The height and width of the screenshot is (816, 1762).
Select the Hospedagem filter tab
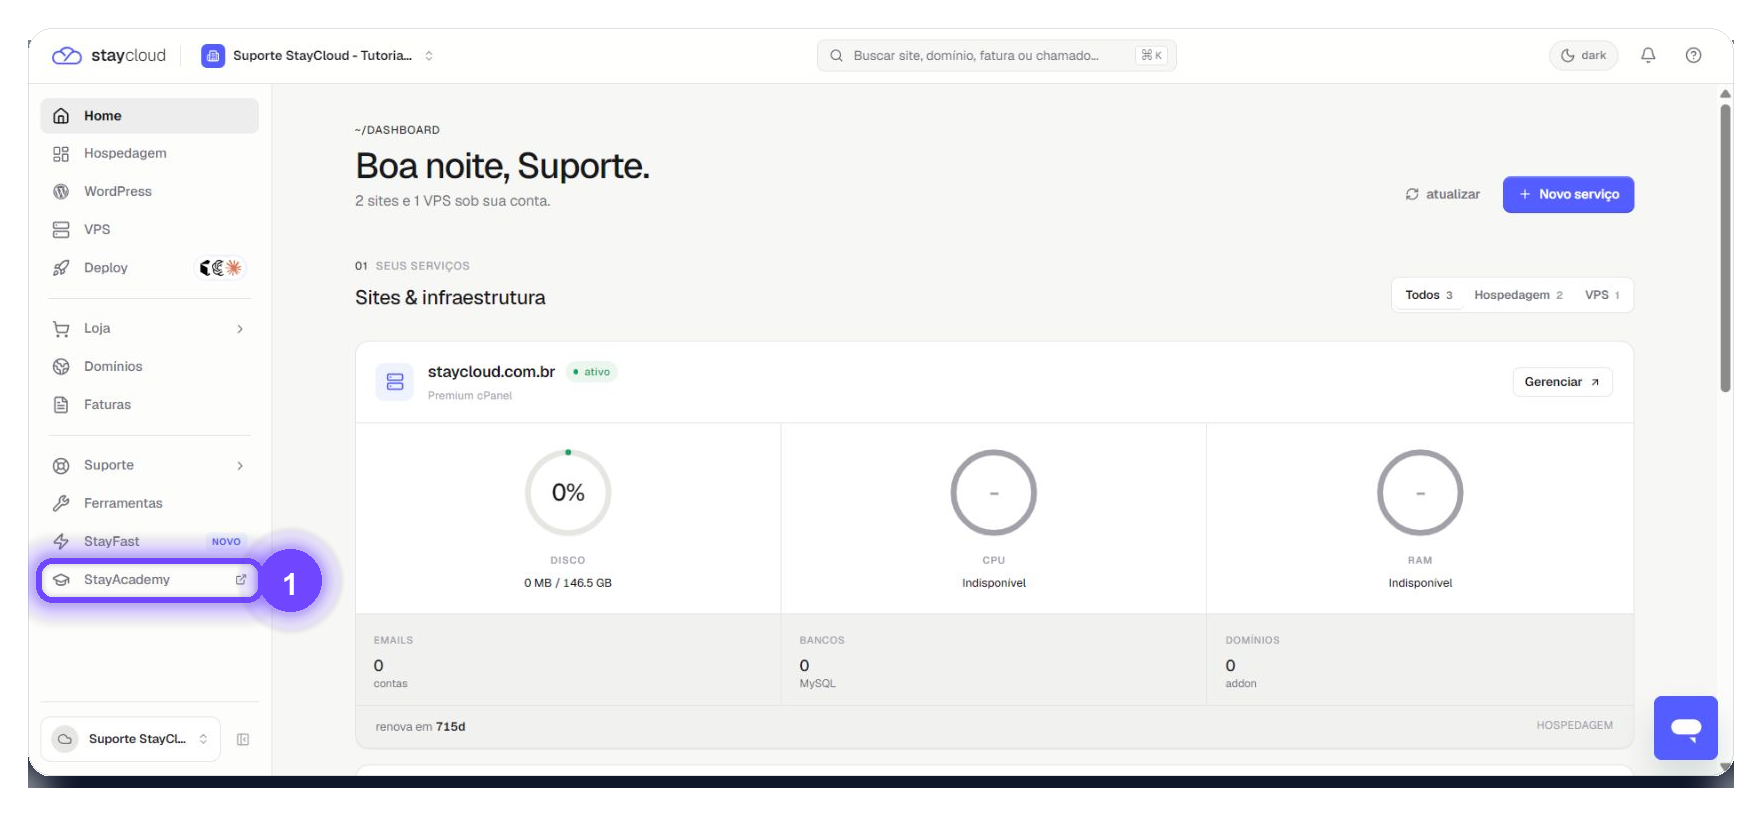tap(1518, 295)
